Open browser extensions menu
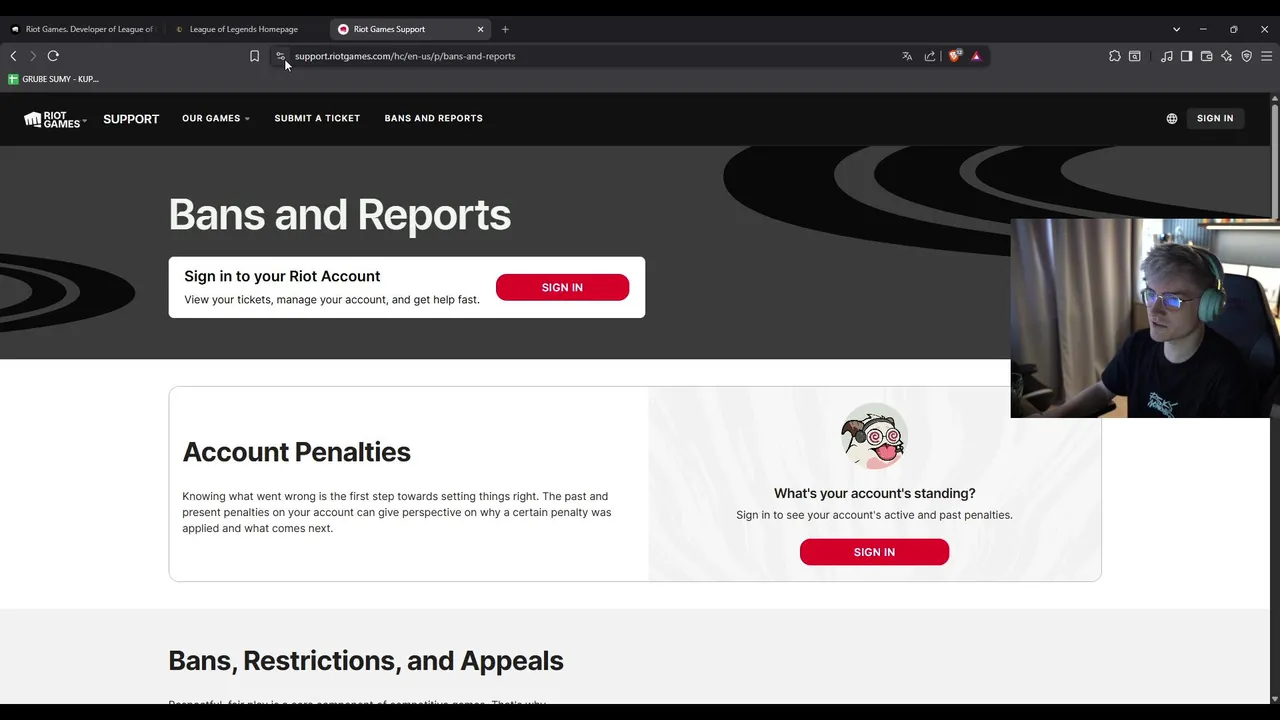The height and width of the screenshot is (720, 1280). (x=1115, y=56)
